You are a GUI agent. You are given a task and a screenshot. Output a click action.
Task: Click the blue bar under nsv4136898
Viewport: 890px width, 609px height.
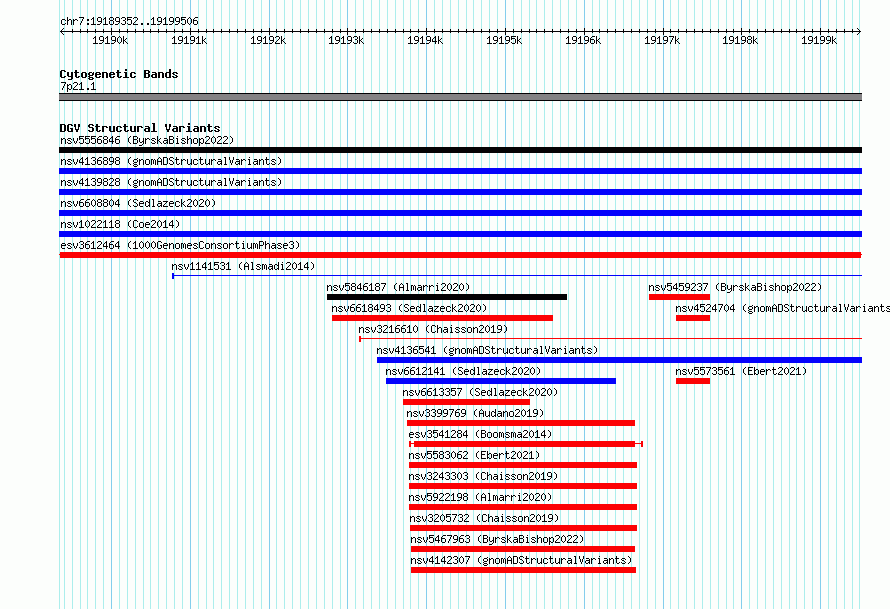click(x=460, y=171)
